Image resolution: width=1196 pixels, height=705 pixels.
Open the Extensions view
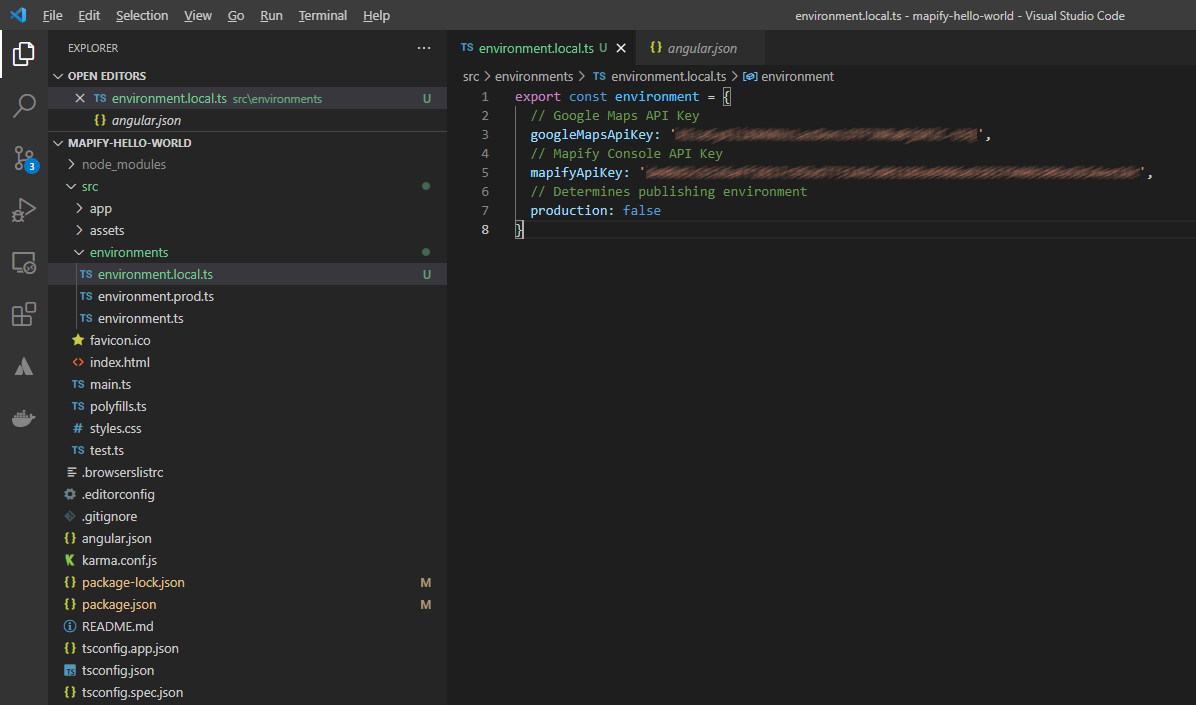click(x=24, y=314)
